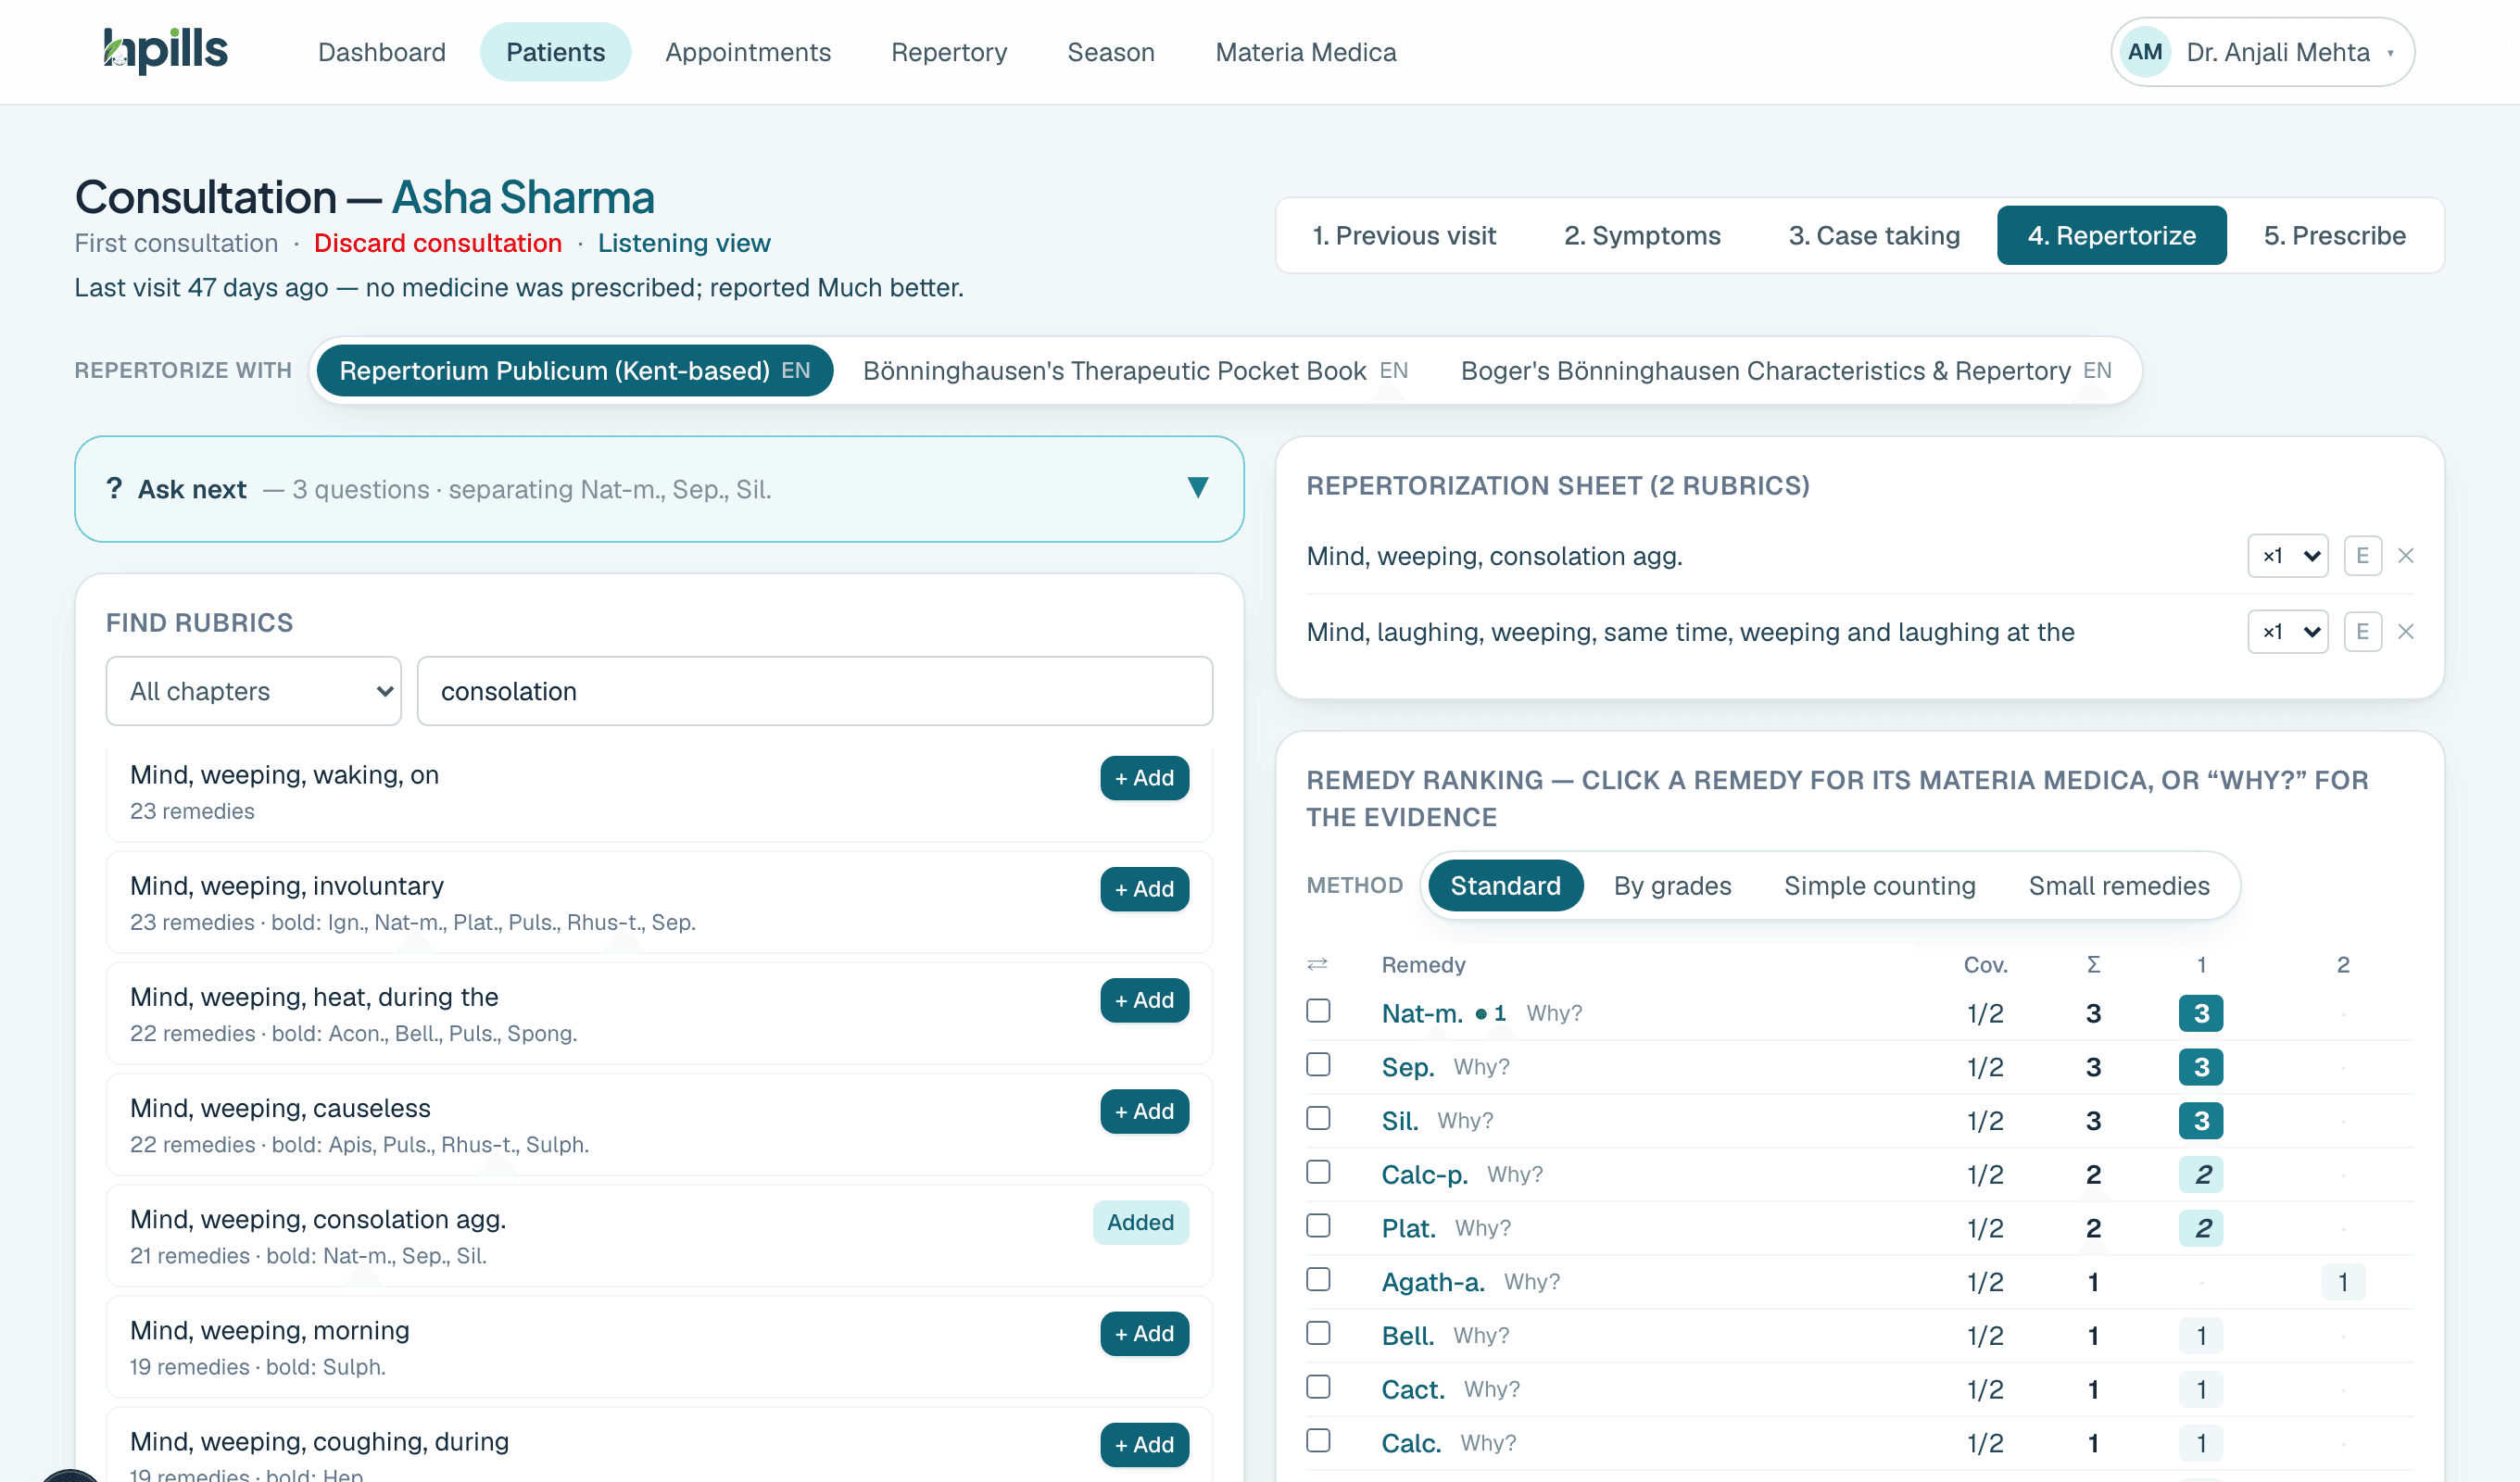Check the Sep. remedy checkbox
This screenshot has width=2520, height=1482.
point(1318,1065)
